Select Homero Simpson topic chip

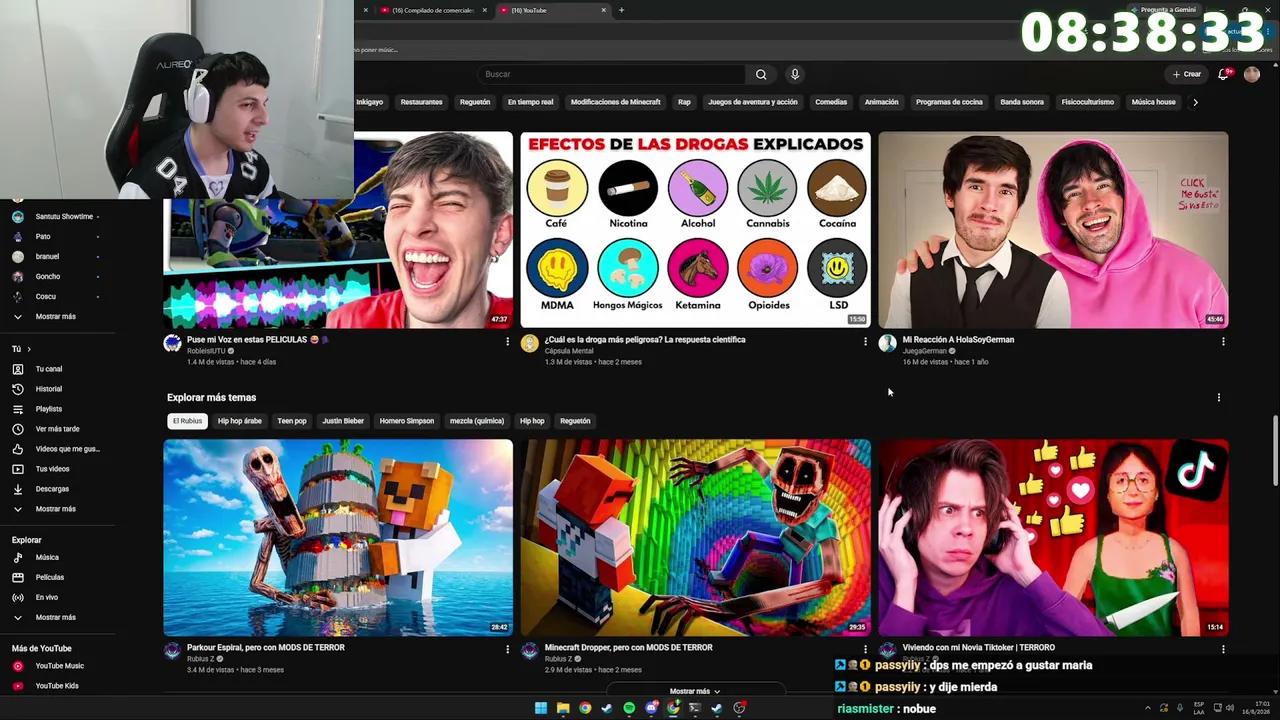407,421
